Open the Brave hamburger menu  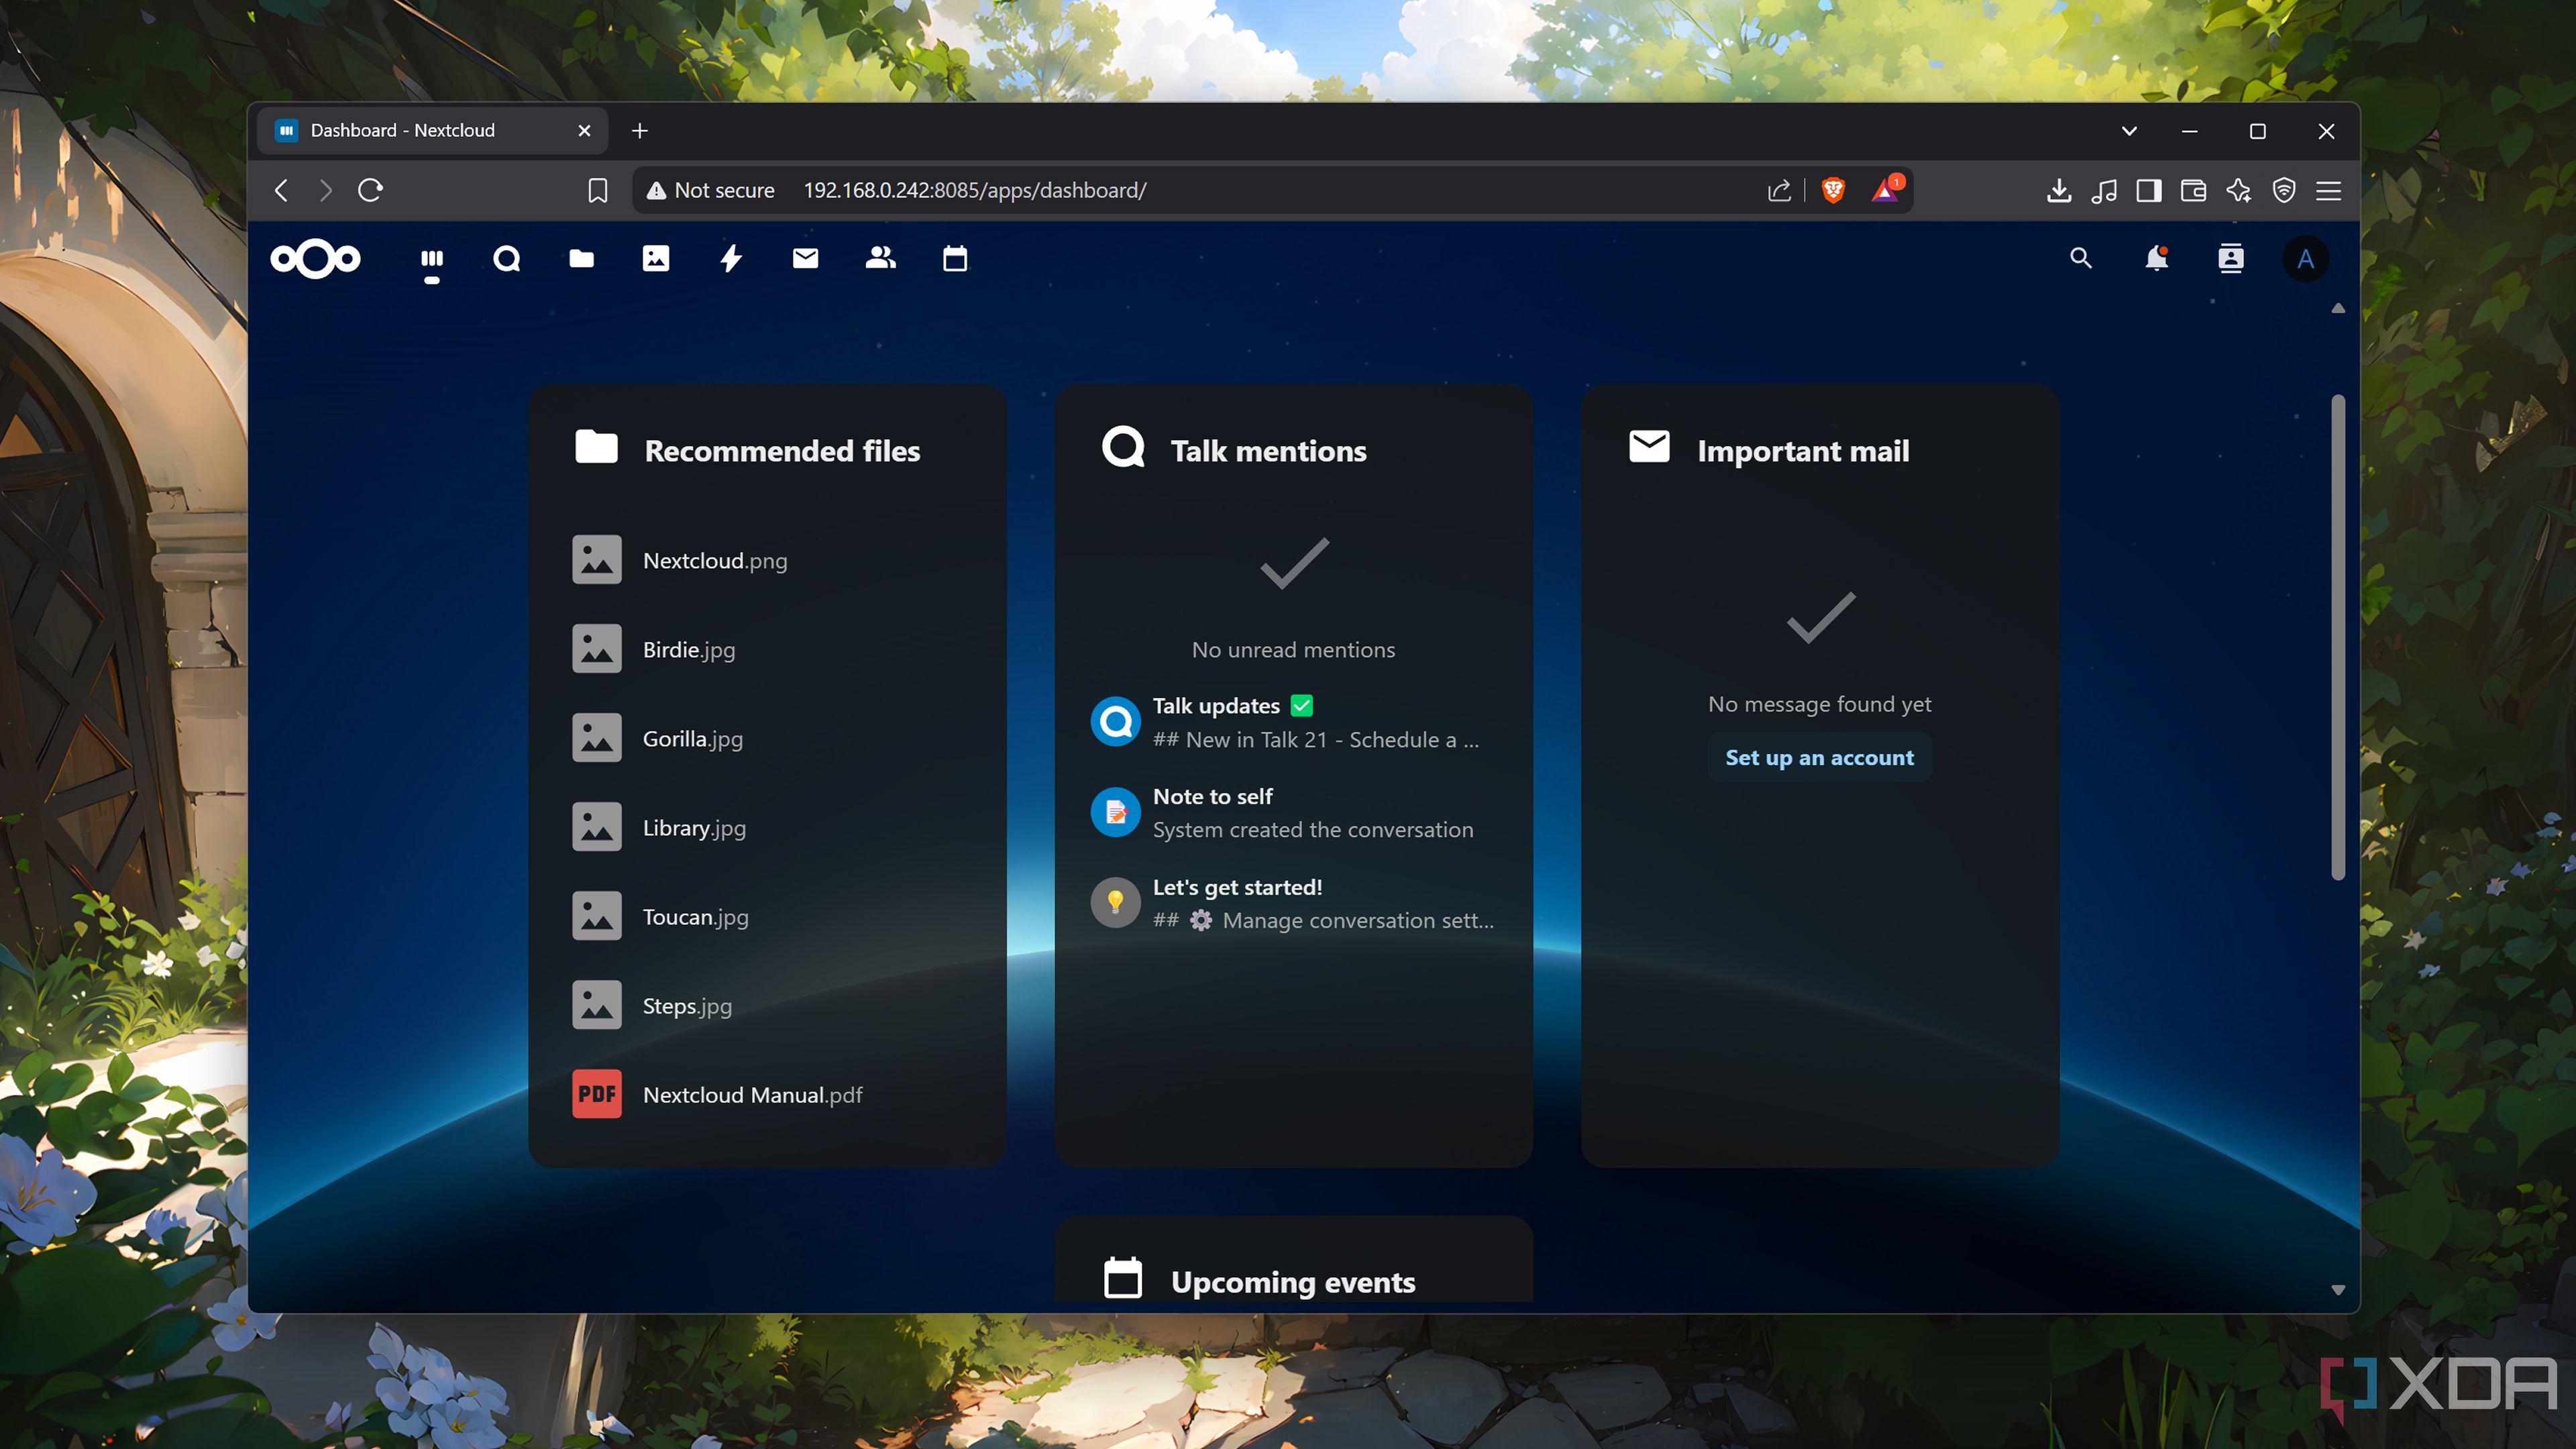(x=2328, y=190)
